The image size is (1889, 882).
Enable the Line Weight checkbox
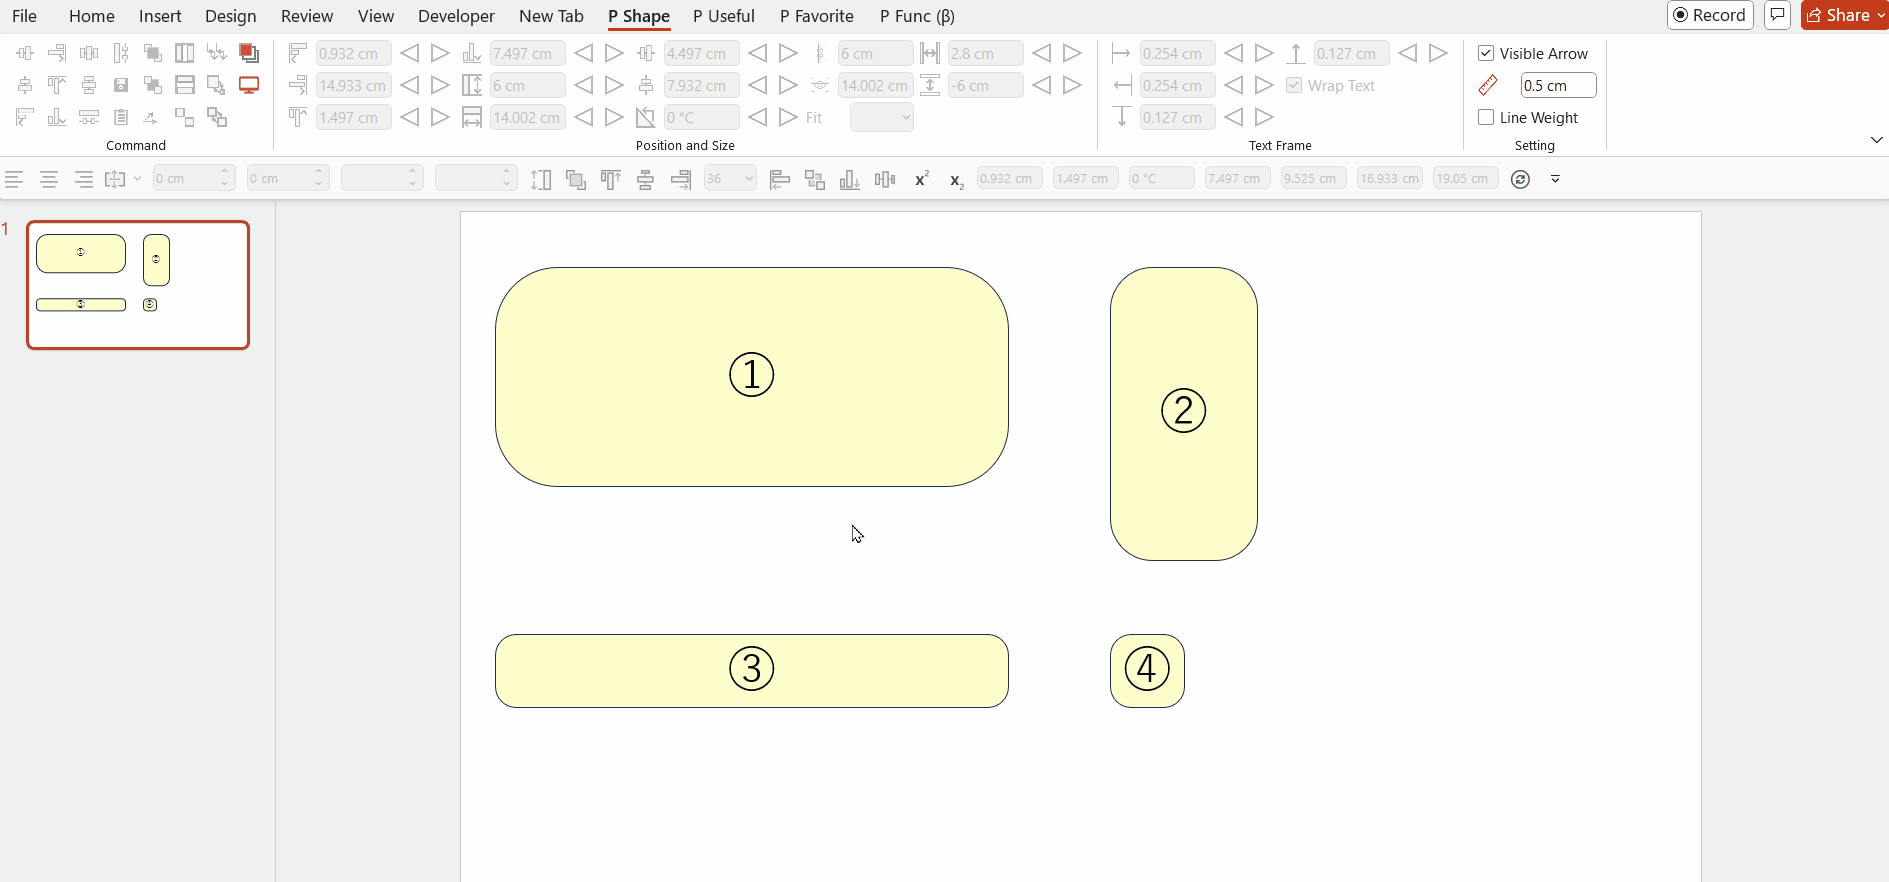pyautogui.click(x=1486, y=117)
